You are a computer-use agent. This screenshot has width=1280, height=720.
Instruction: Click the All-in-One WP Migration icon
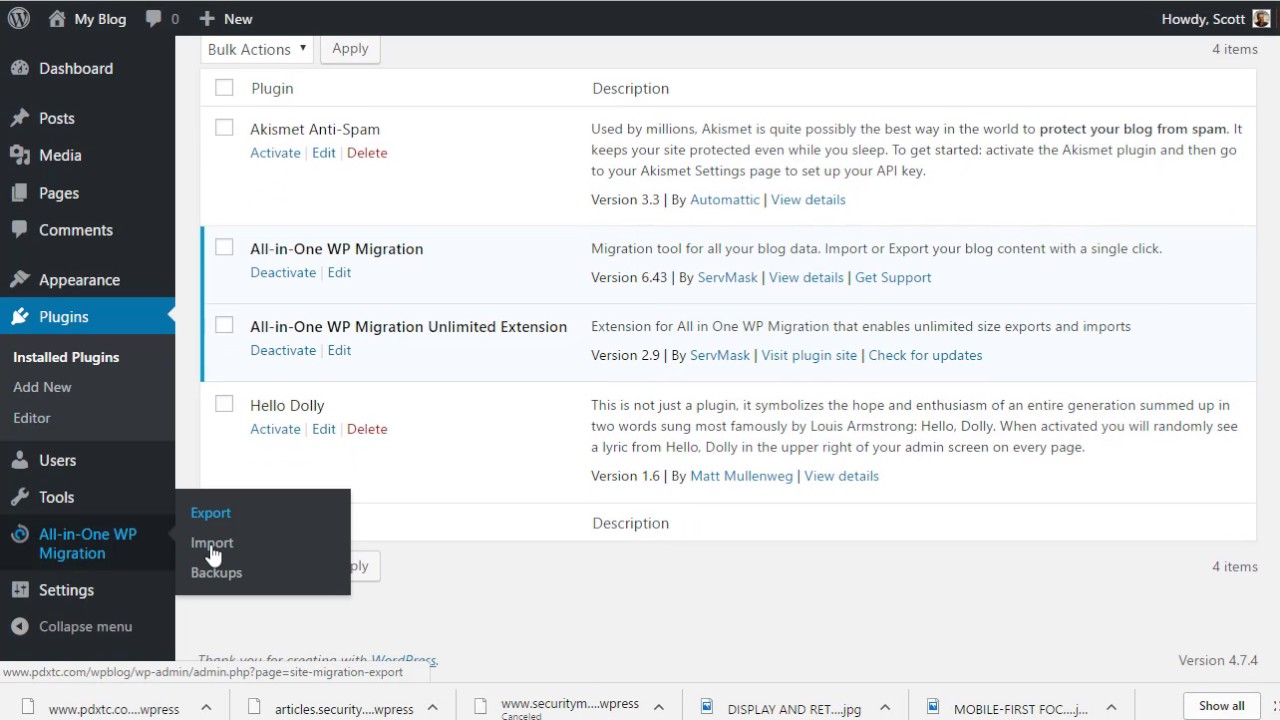coord(20,535)
